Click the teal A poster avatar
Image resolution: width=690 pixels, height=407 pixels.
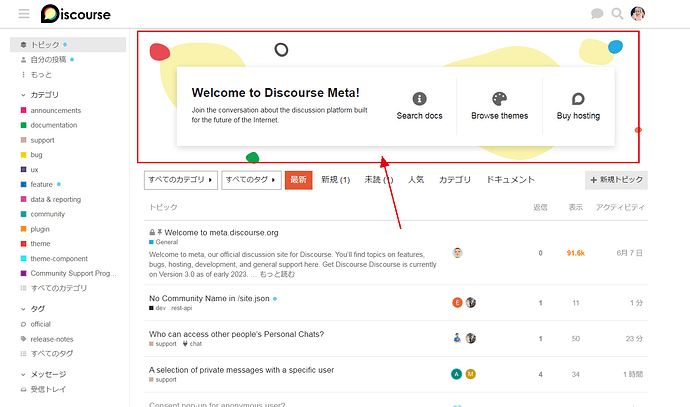coord(456,374)
